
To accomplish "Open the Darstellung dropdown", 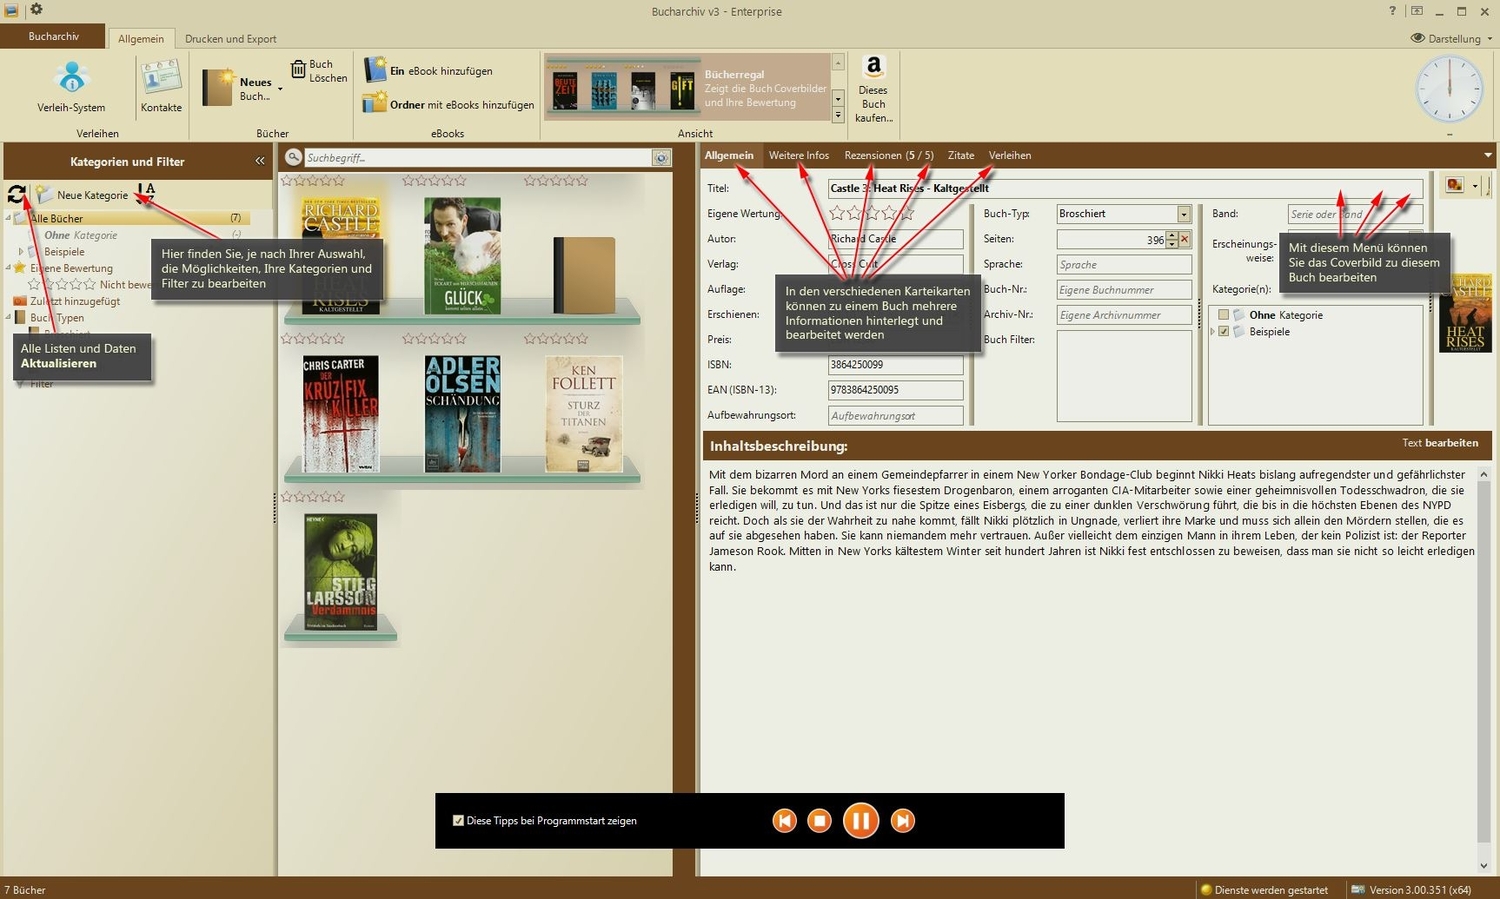I will click(x=1451, y=38).
